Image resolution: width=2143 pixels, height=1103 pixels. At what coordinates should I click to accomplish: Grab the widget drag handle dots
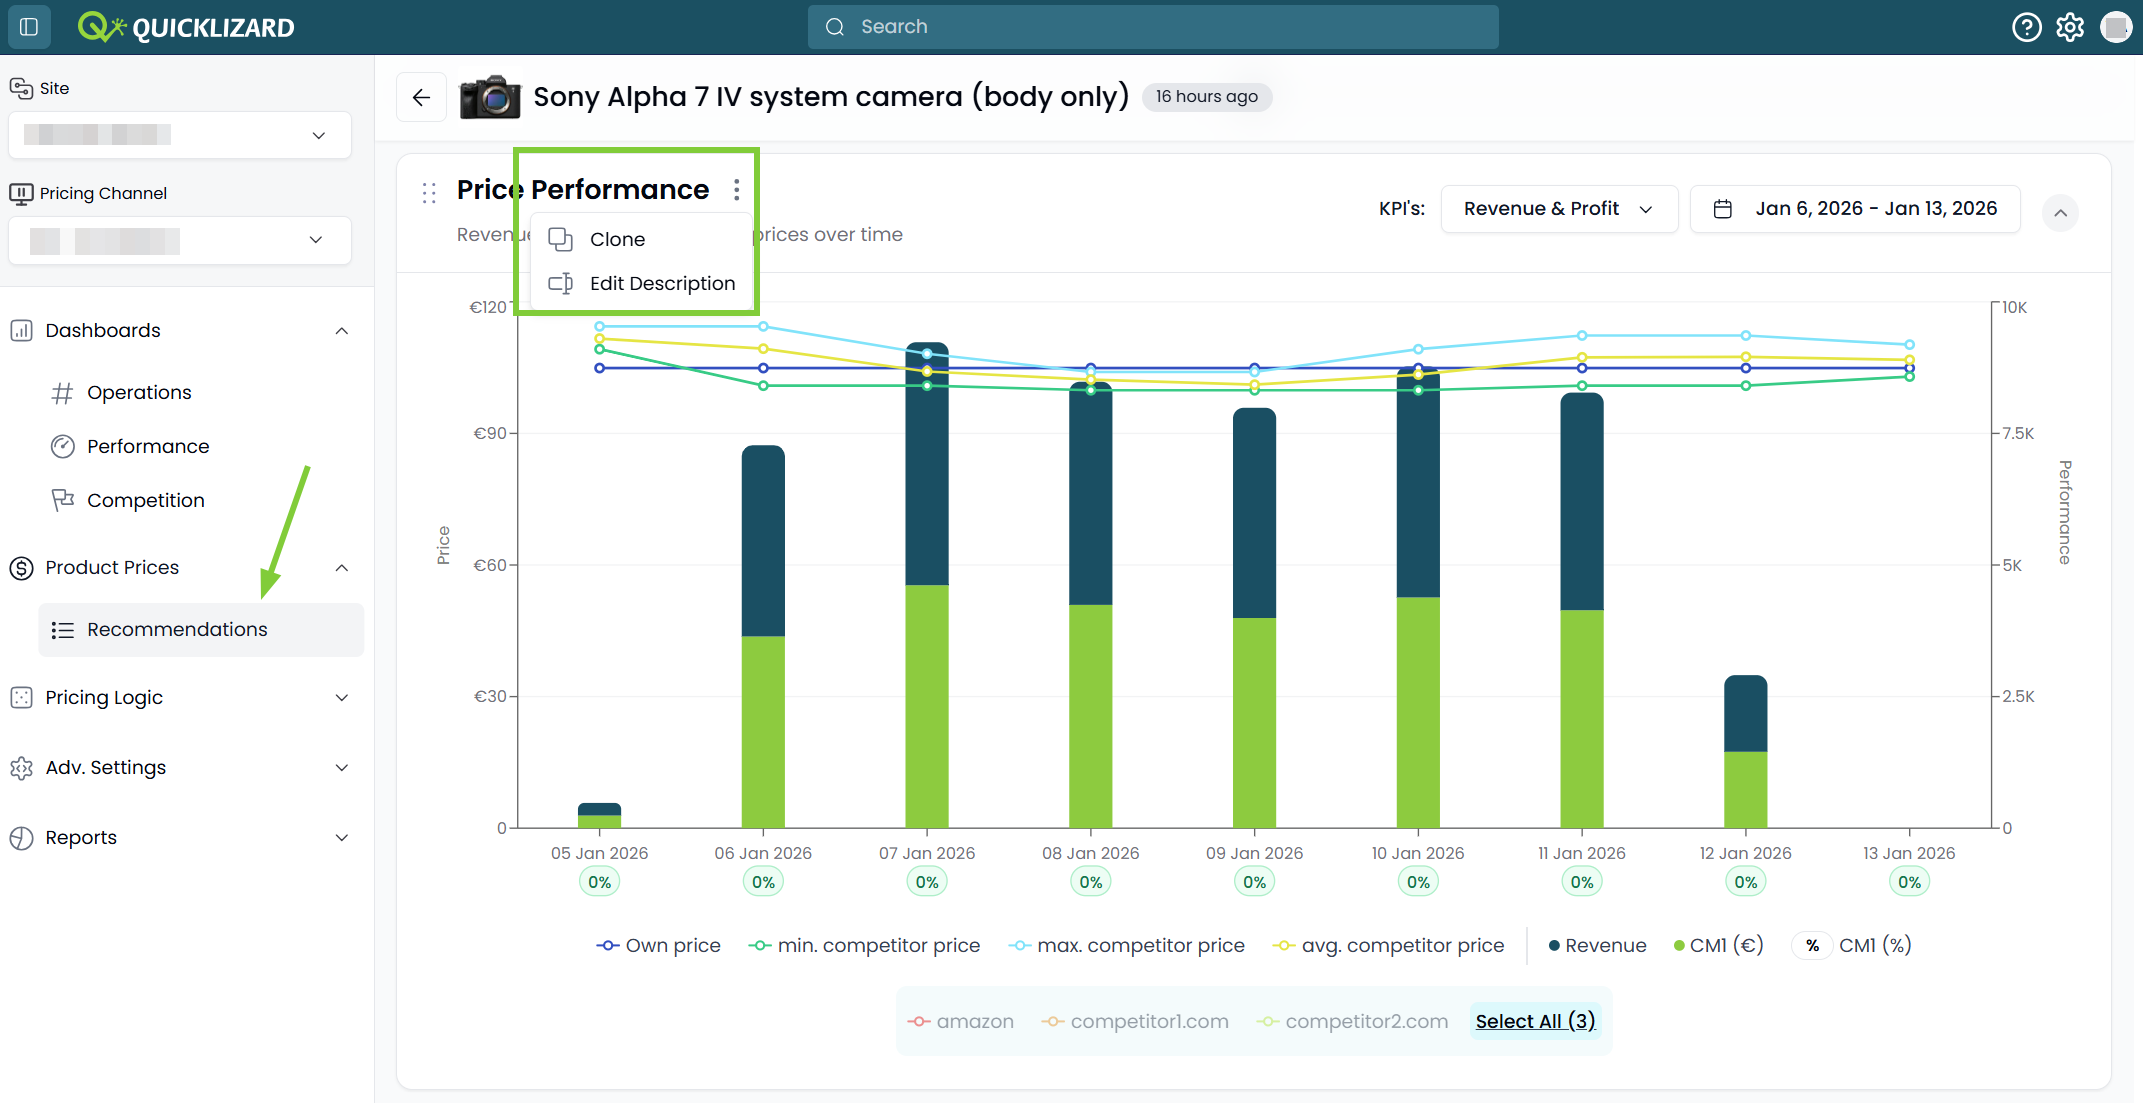coord(429,193)
